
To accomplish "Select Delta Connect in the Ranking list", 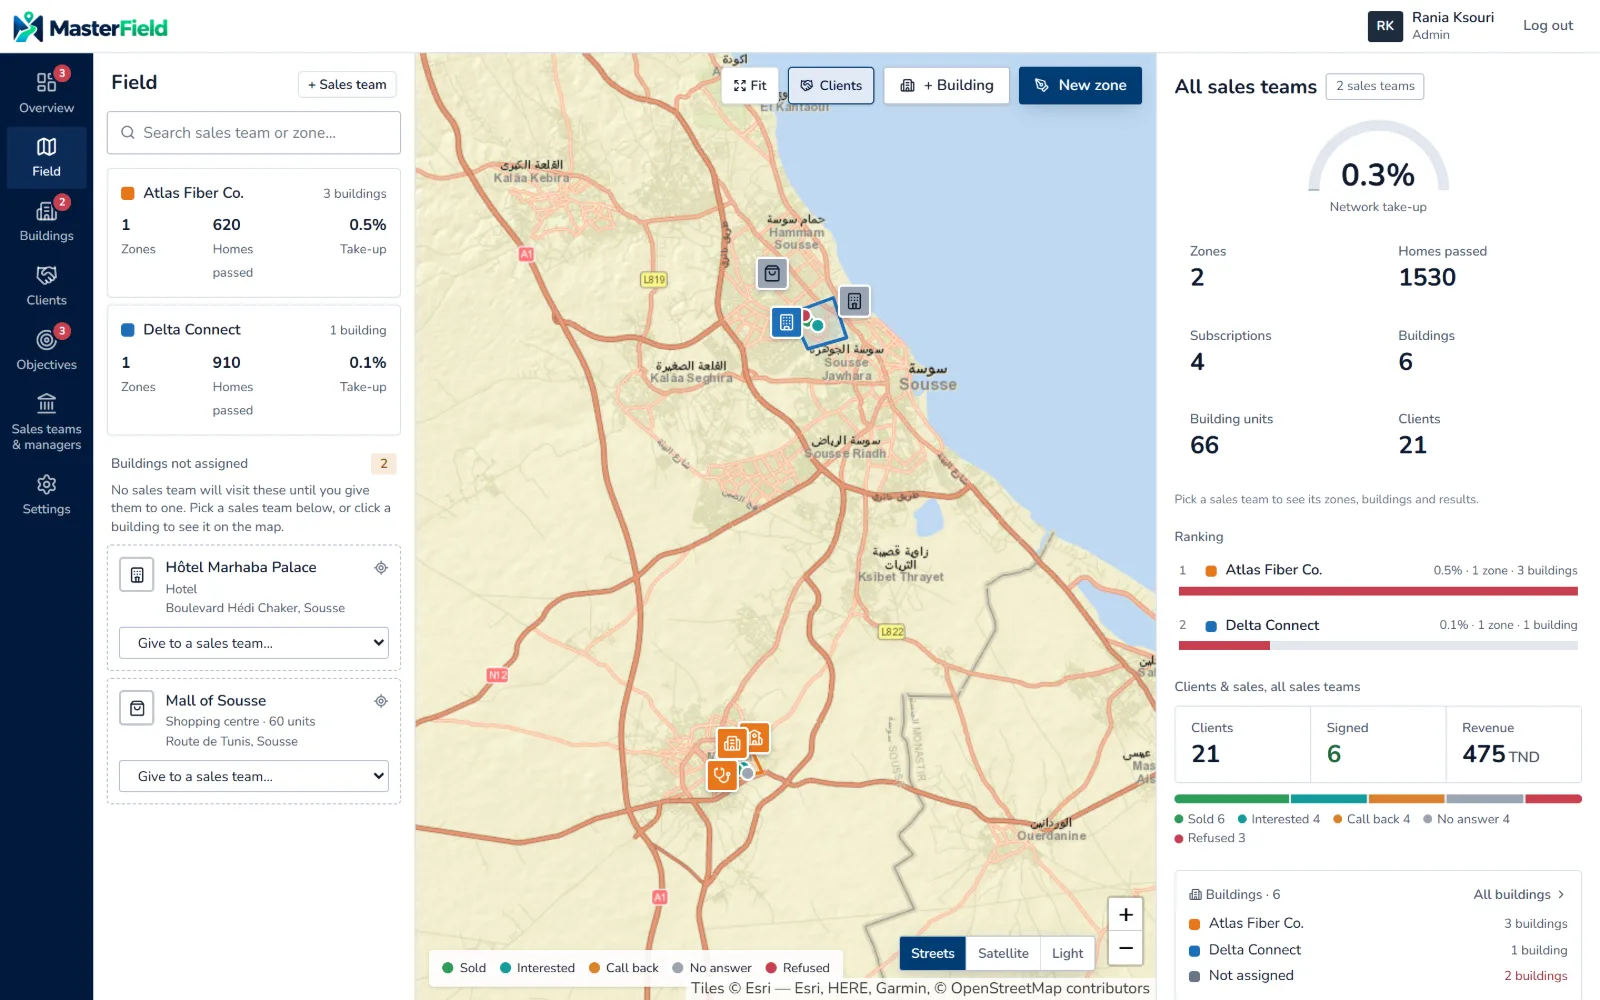I will pos(1378,633).
